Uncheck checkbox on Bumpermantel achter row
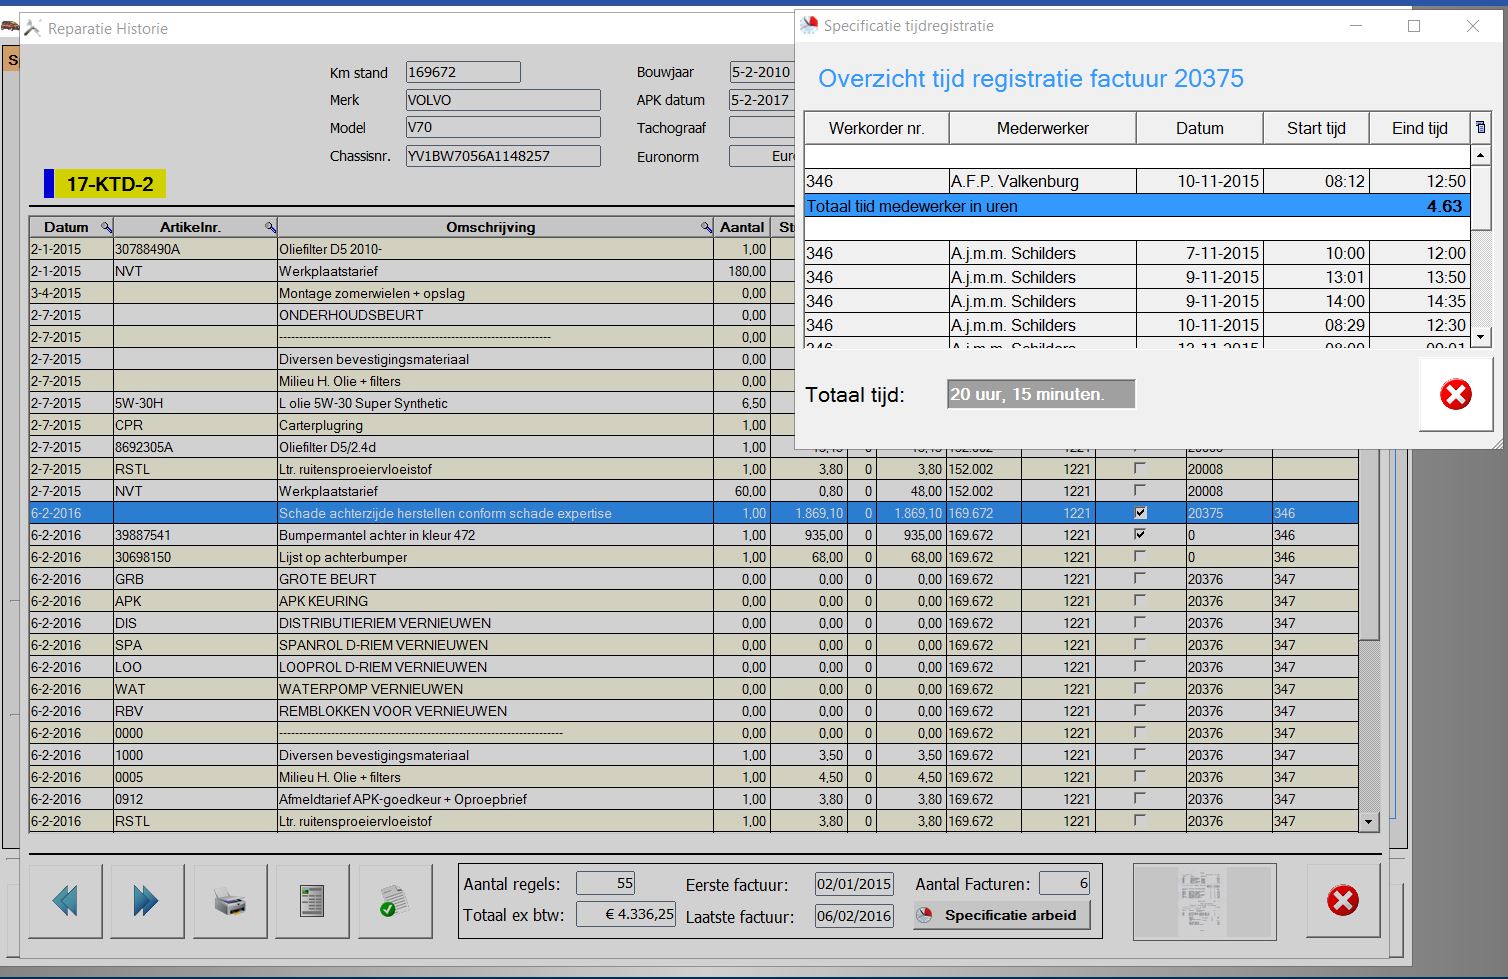This screenshot has height=979, width=1508. pyautogui.click(x=1140, y=535)
